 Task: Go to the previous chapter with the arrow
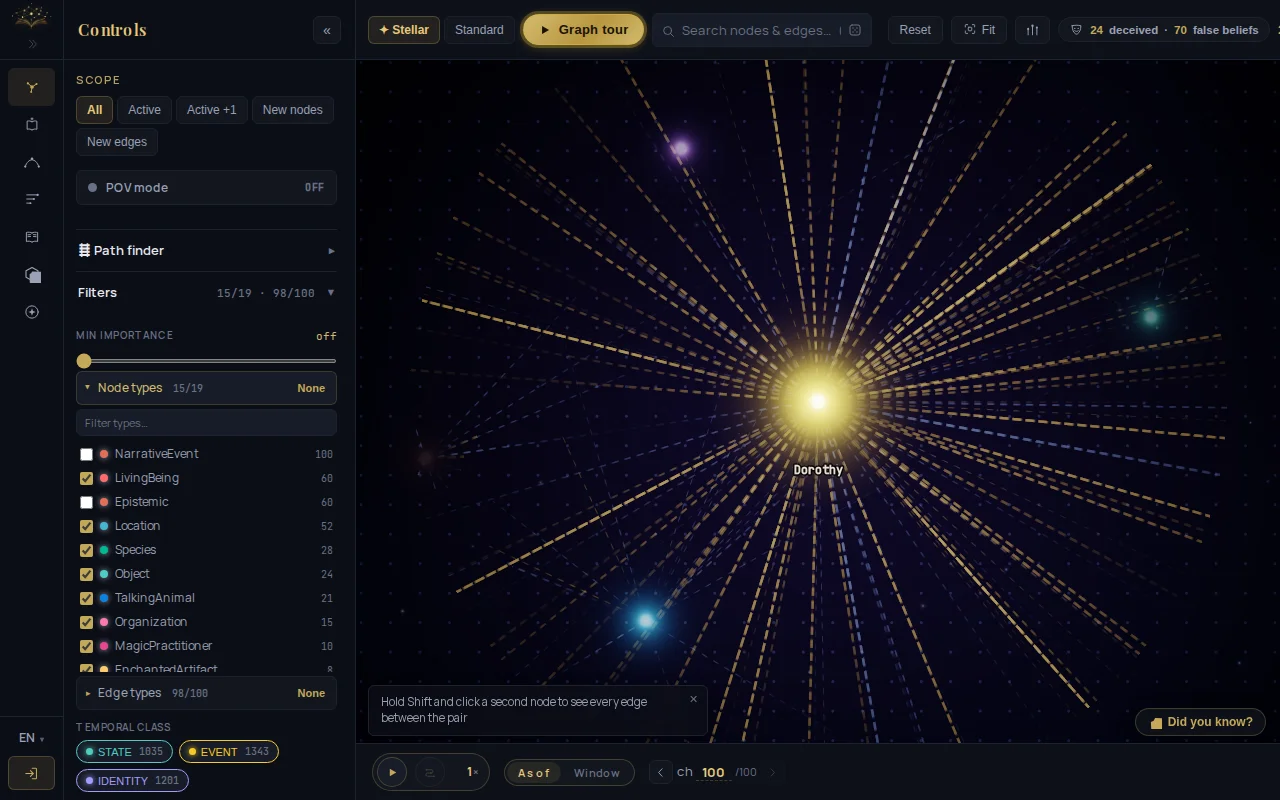[x=660, y=772]
